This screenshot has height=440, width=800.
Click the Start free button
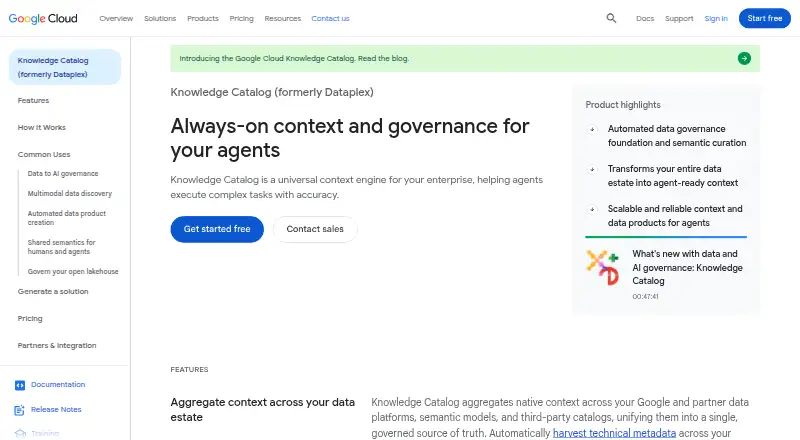[764, 18]
